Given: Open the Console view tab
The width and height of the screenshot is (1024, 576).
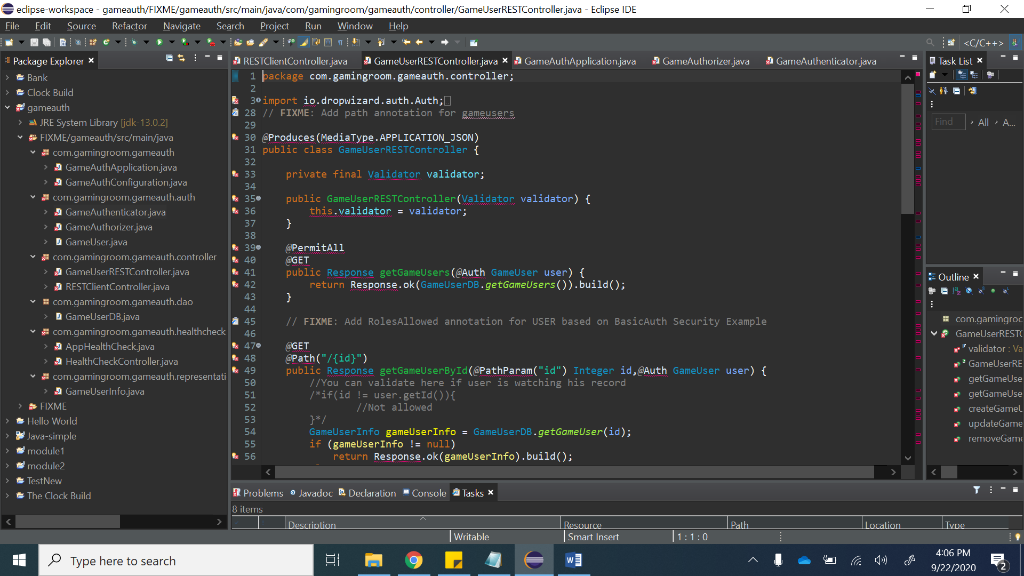Looking at the screenshot, I should tap(428, 493).
